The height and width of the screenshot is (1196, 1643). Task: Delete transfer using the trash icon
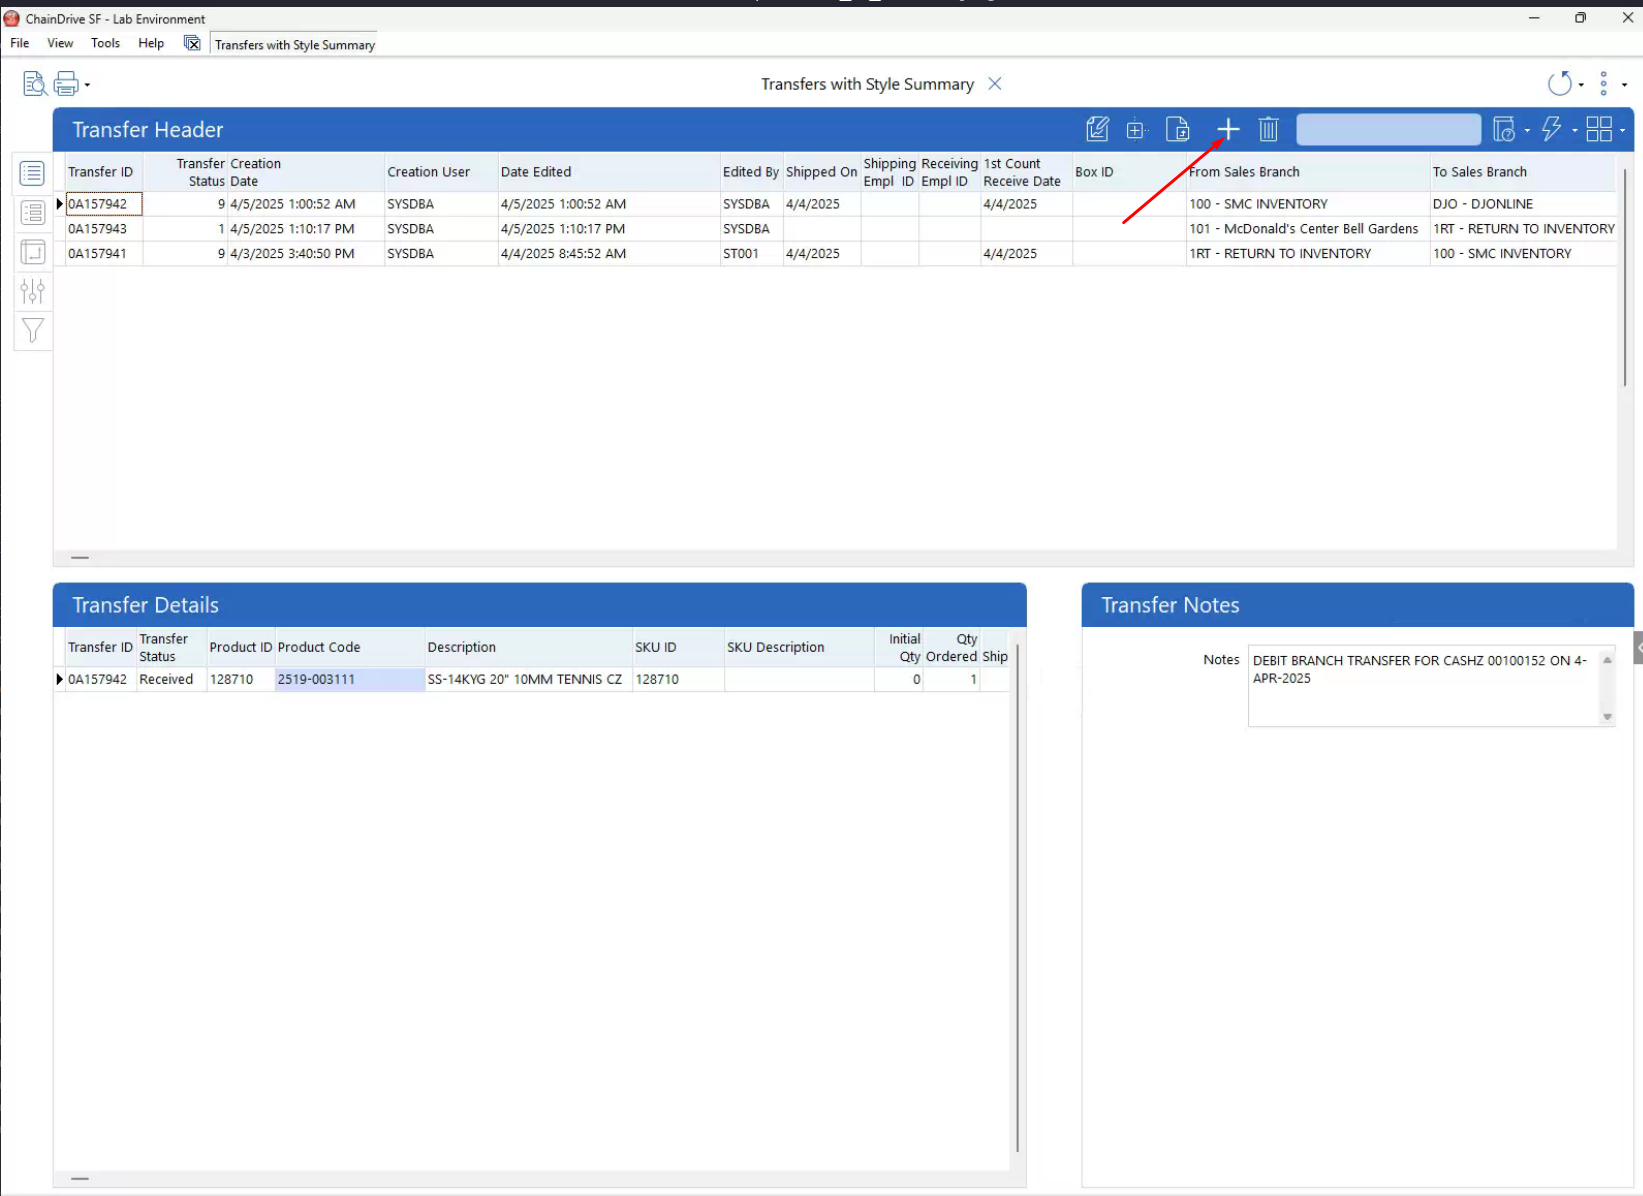(x=1268, y=129)
